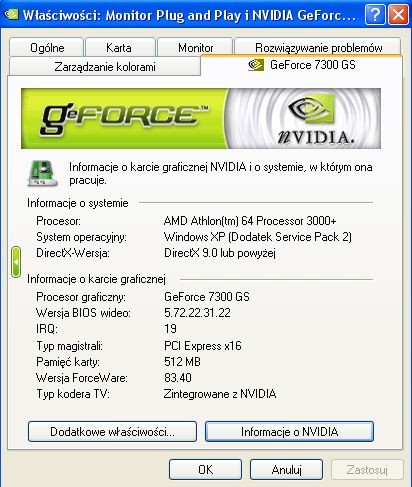The width and height of the screenshot is (412, 487).
Task: Click the GeForce 7300 GS processor value
Action: [x=207, y=297]
